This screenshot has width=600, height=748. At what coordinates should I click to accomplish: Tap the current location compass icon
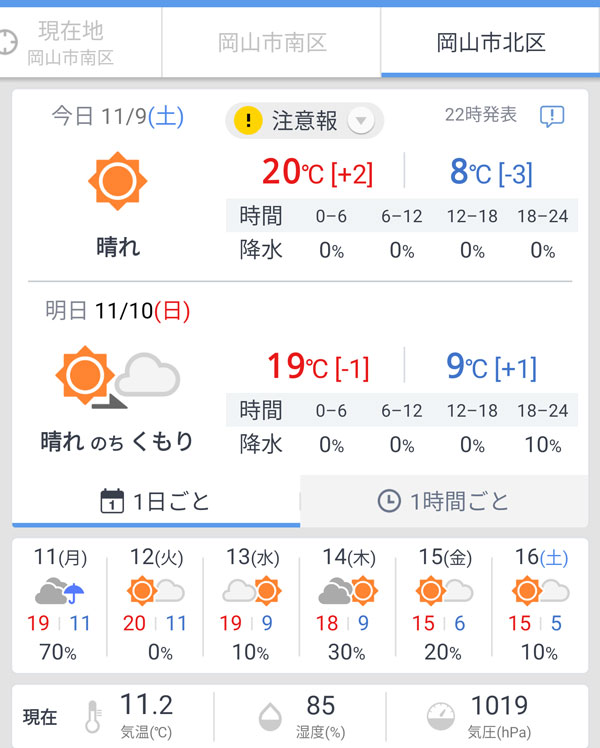8,43
